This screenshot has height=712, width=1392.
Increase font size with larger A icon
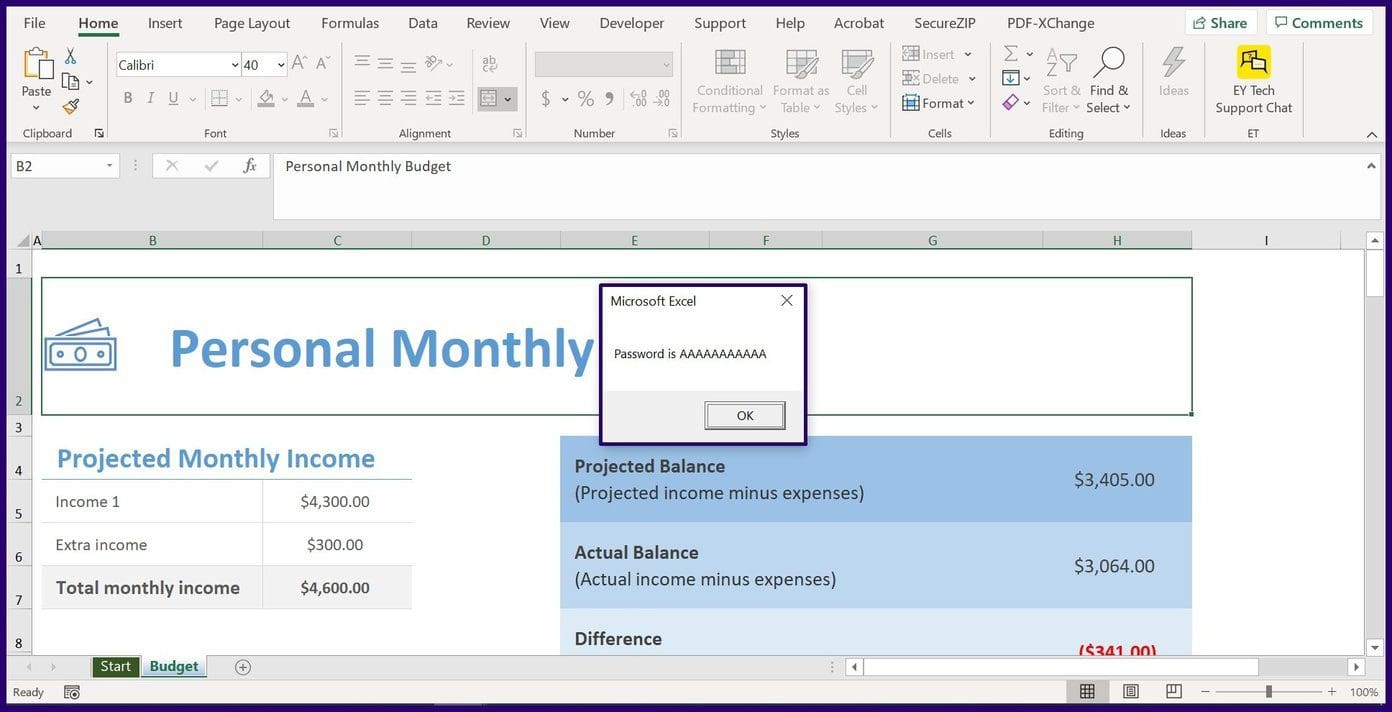pos(300,65)
